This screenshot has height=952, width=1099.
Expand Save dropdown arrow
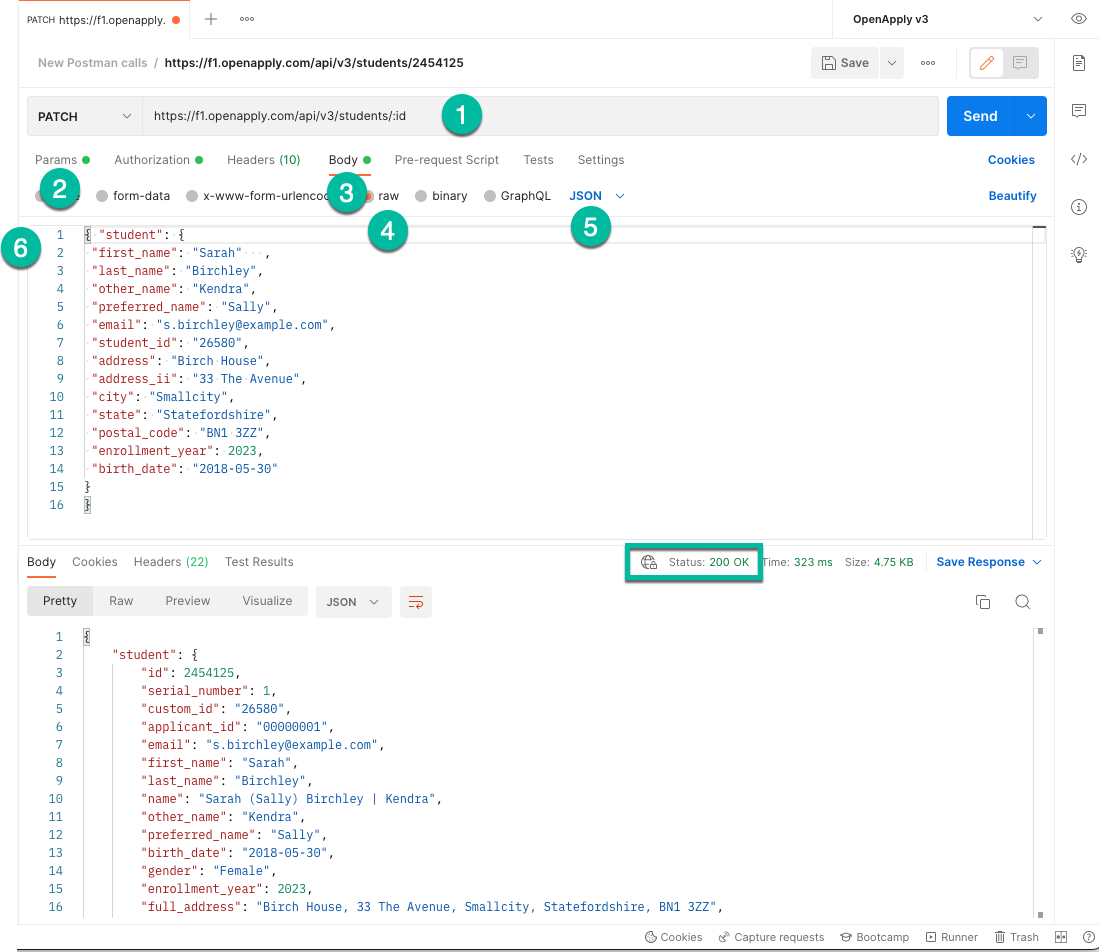point(892,63)
